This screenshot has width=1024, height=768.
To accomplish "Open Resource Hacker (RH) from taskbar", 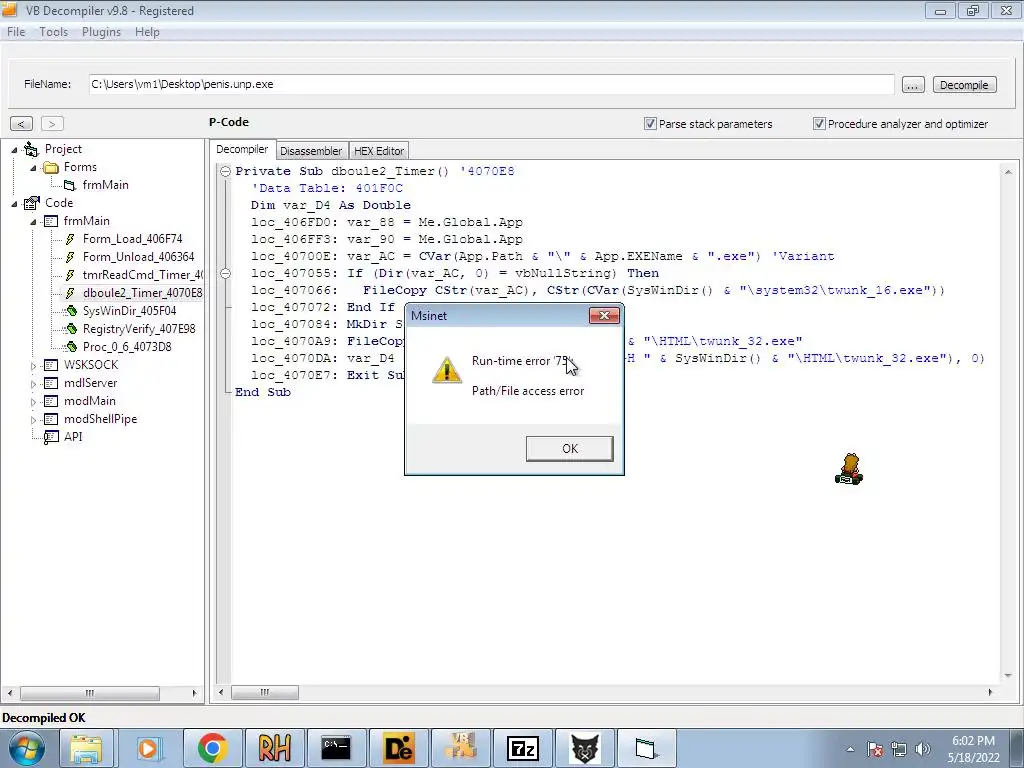I will [x=274, y=748].
